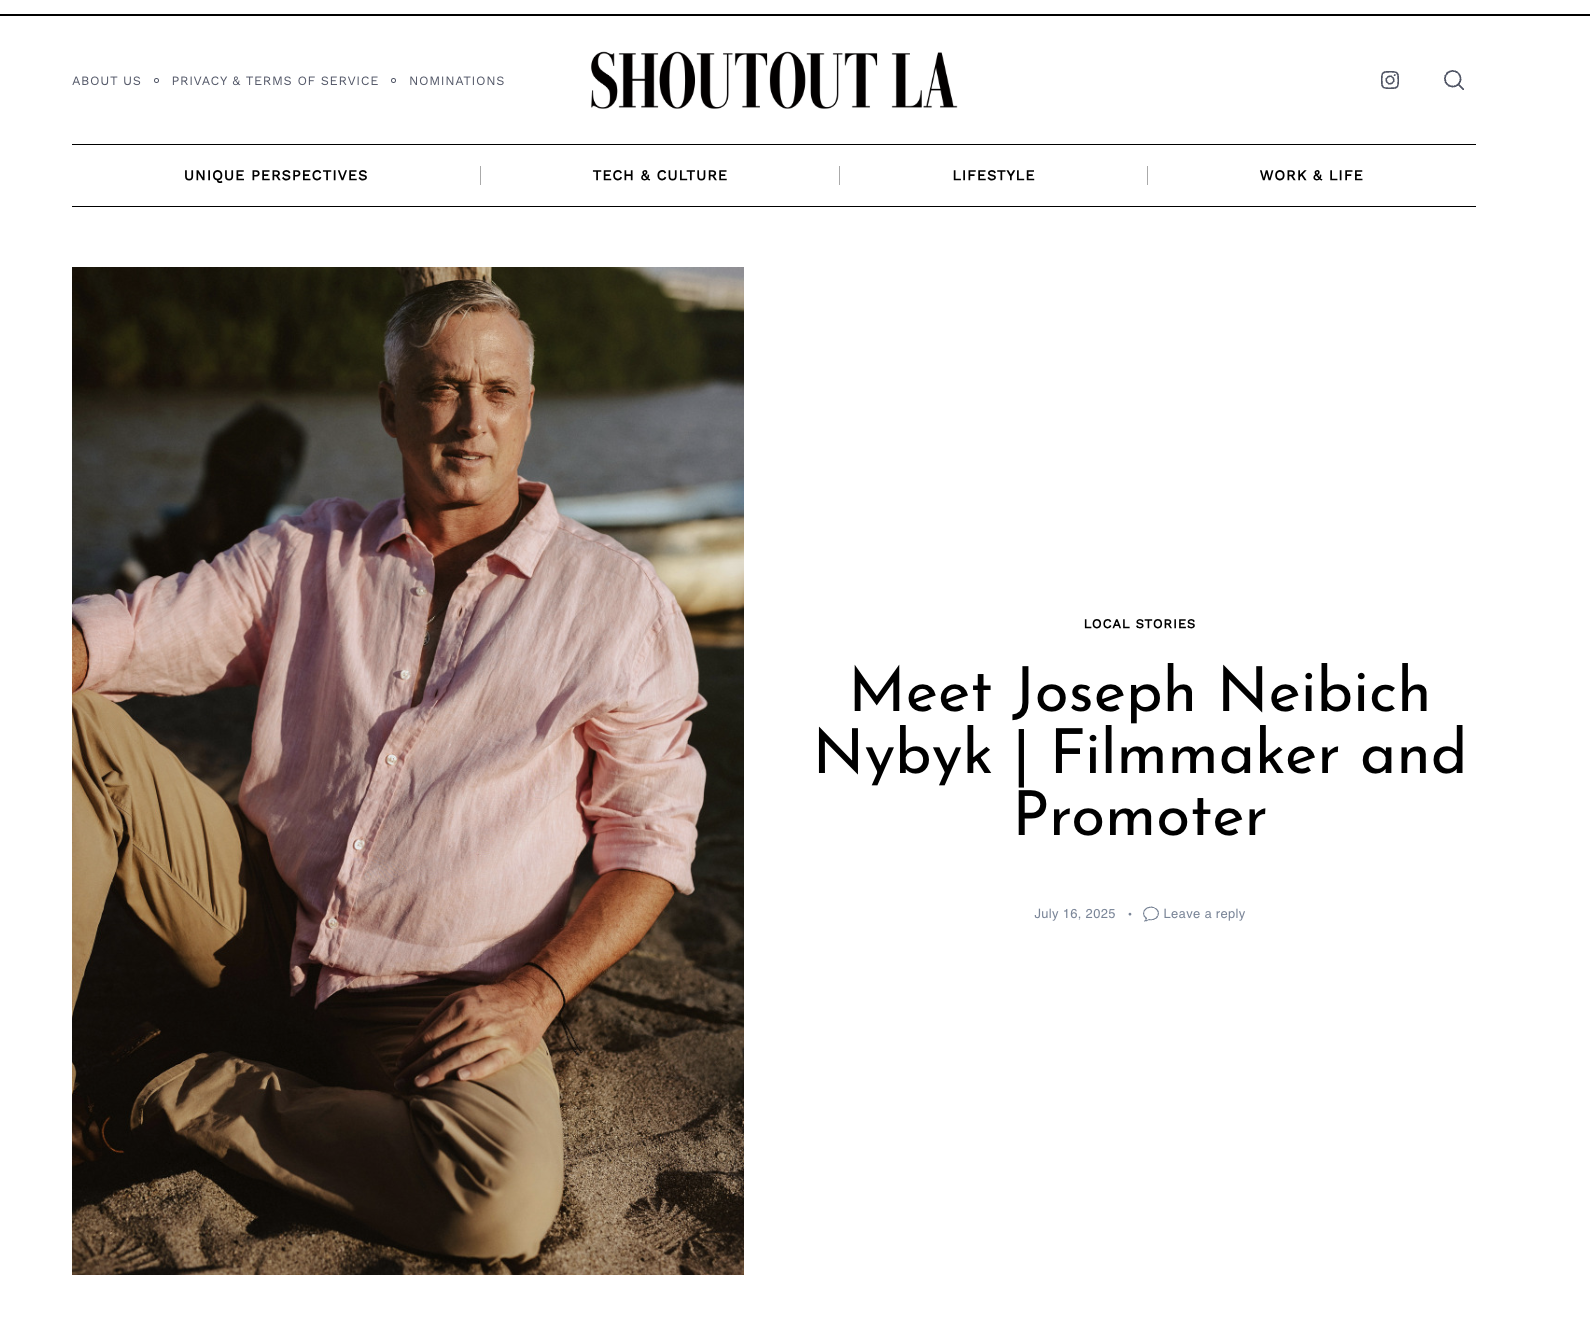The height and width of the screenshot is (1318, 1590).
Task: Open the ABOUT US page link
Action: coord(106,80)
